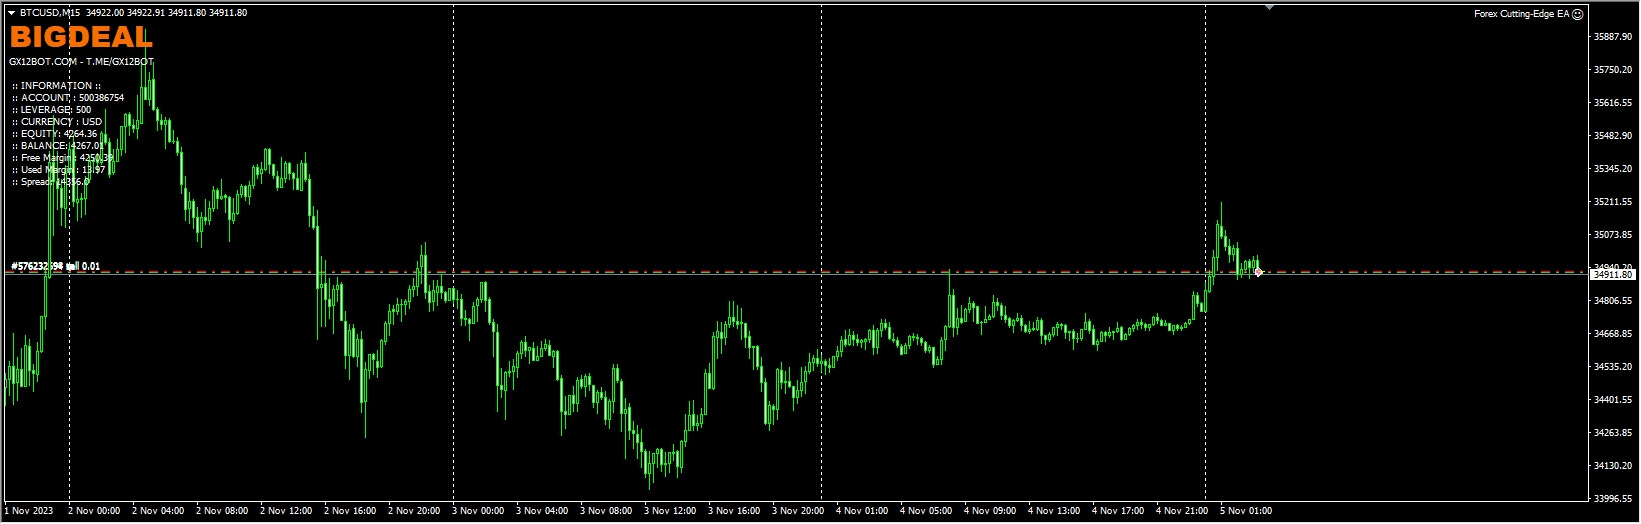
Task: Click the LEVERAGE: 500 line
Action: (x=51, y=110)
